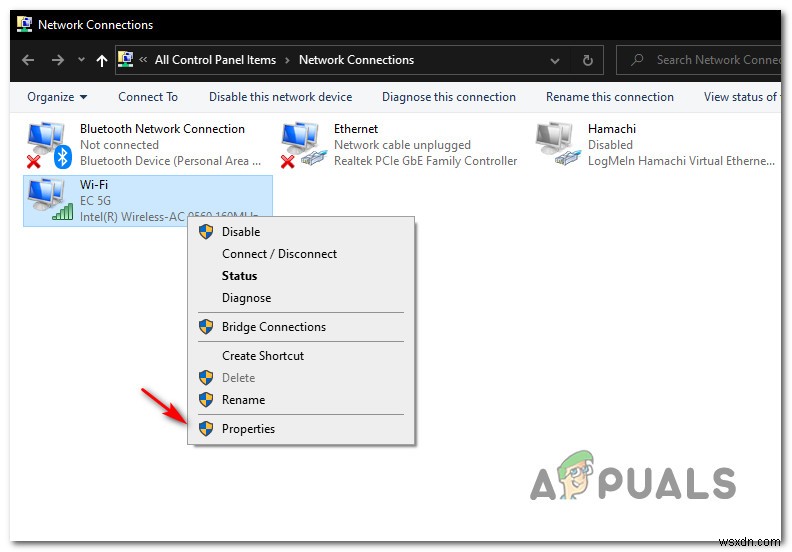The image size is (792, 552).
Task: Choose Create Shortcut in the context menu
Action: click(x=301, y=356)
